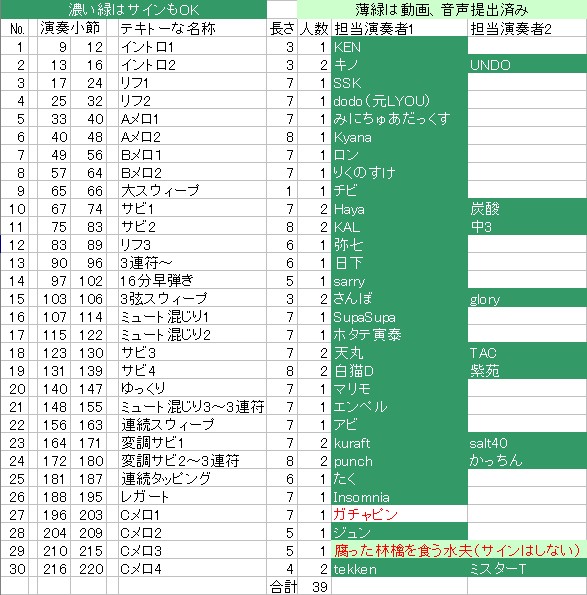Click the Haya cell
Viewport: 587px width, 595px height.
399,208
